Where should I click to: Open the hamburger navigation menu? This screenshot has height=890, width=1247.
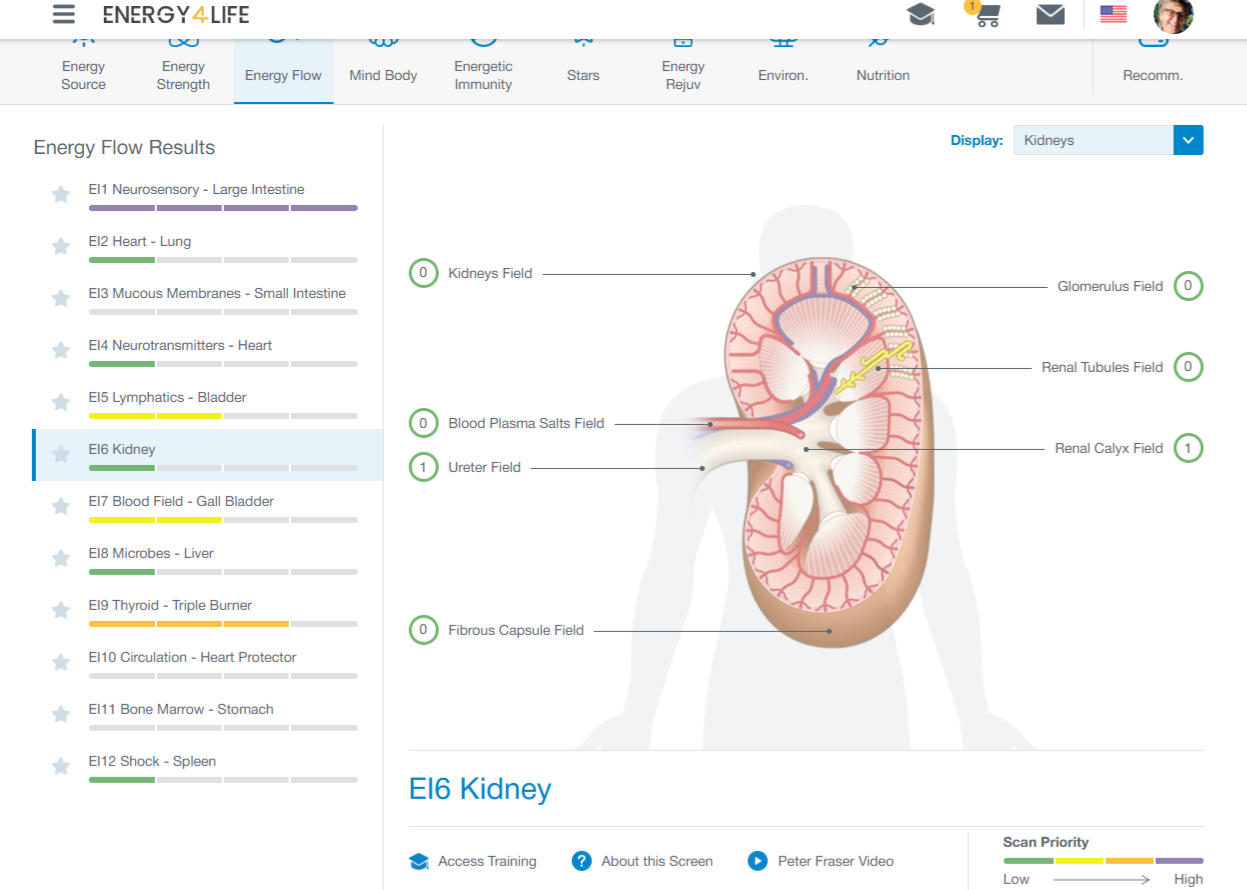coord(63,15)
